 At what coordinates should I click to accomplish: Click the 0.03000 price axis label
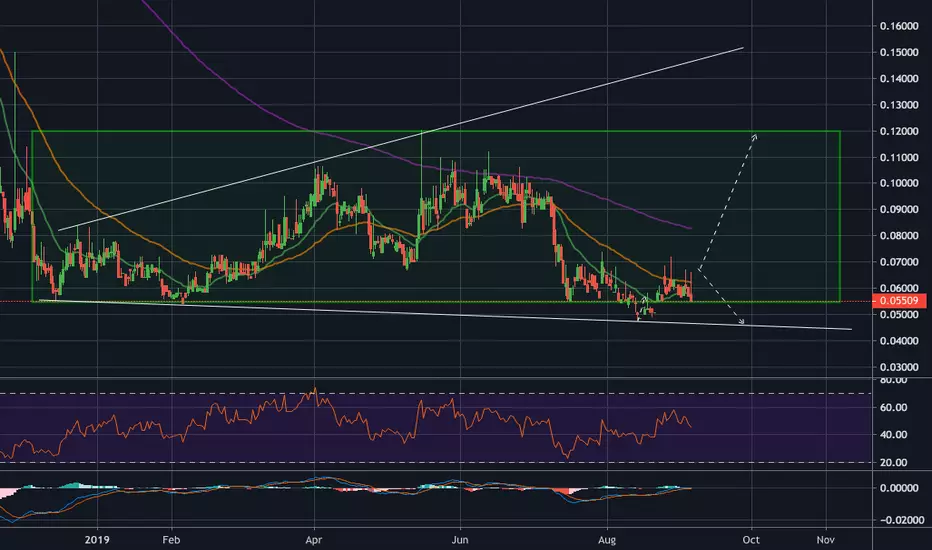[899, 367]
